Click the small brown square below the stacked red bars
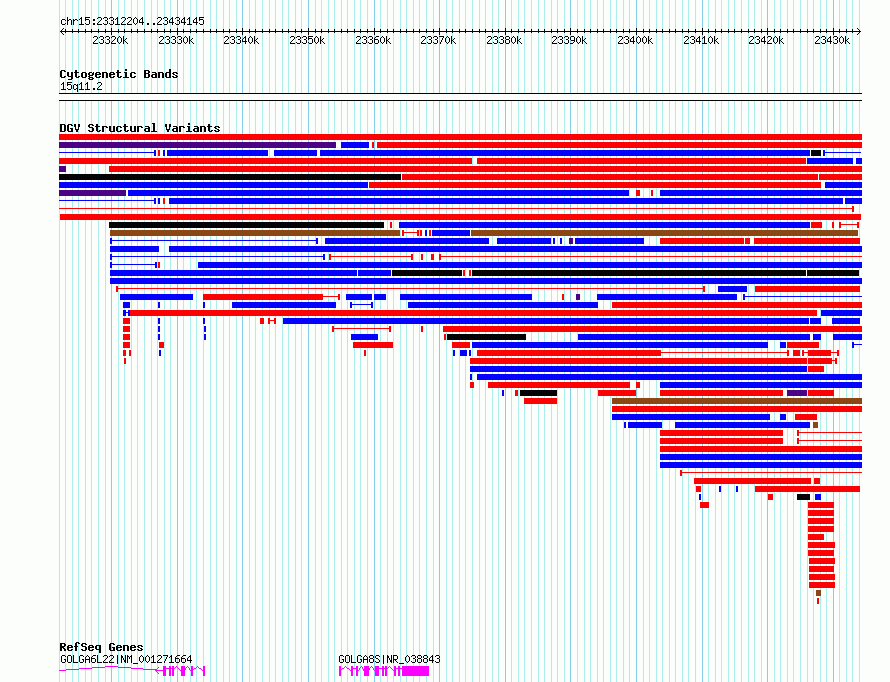The image size is (890, 682). coord(818,593)
